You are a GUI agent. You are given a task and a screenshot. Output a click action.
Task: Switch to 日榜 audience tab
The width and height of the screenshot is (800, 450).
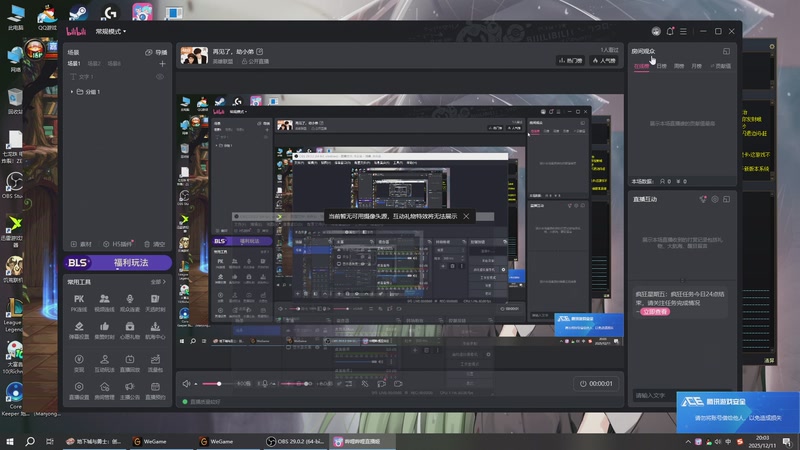(661, 66)
